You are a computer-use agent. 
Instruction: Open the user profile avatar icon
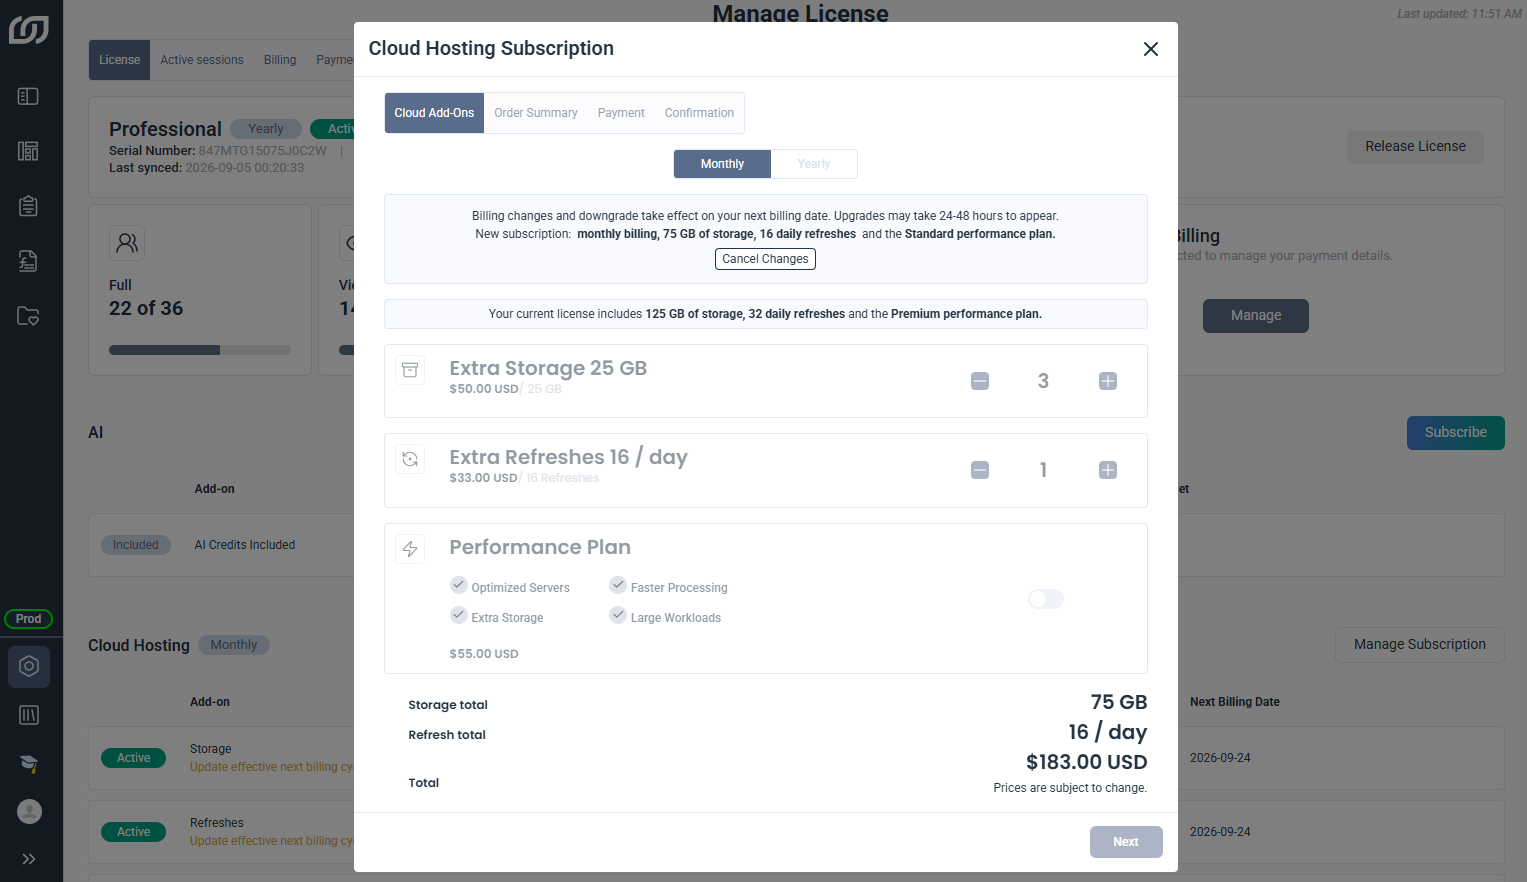pos(29,811)
